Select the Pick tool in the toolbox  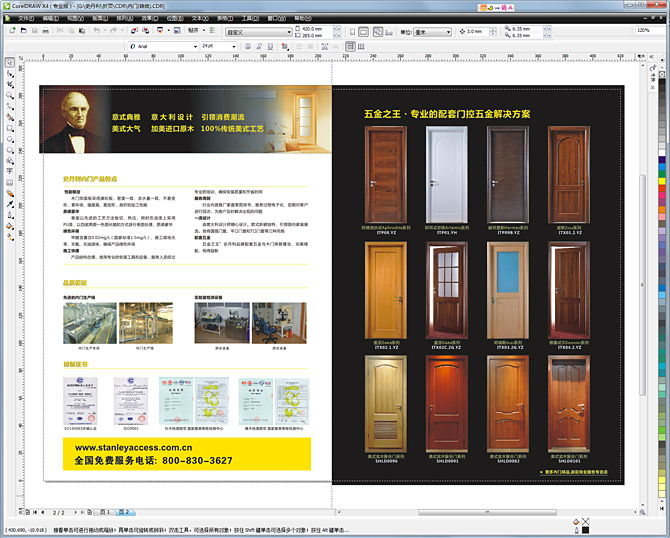pos(9,62)
